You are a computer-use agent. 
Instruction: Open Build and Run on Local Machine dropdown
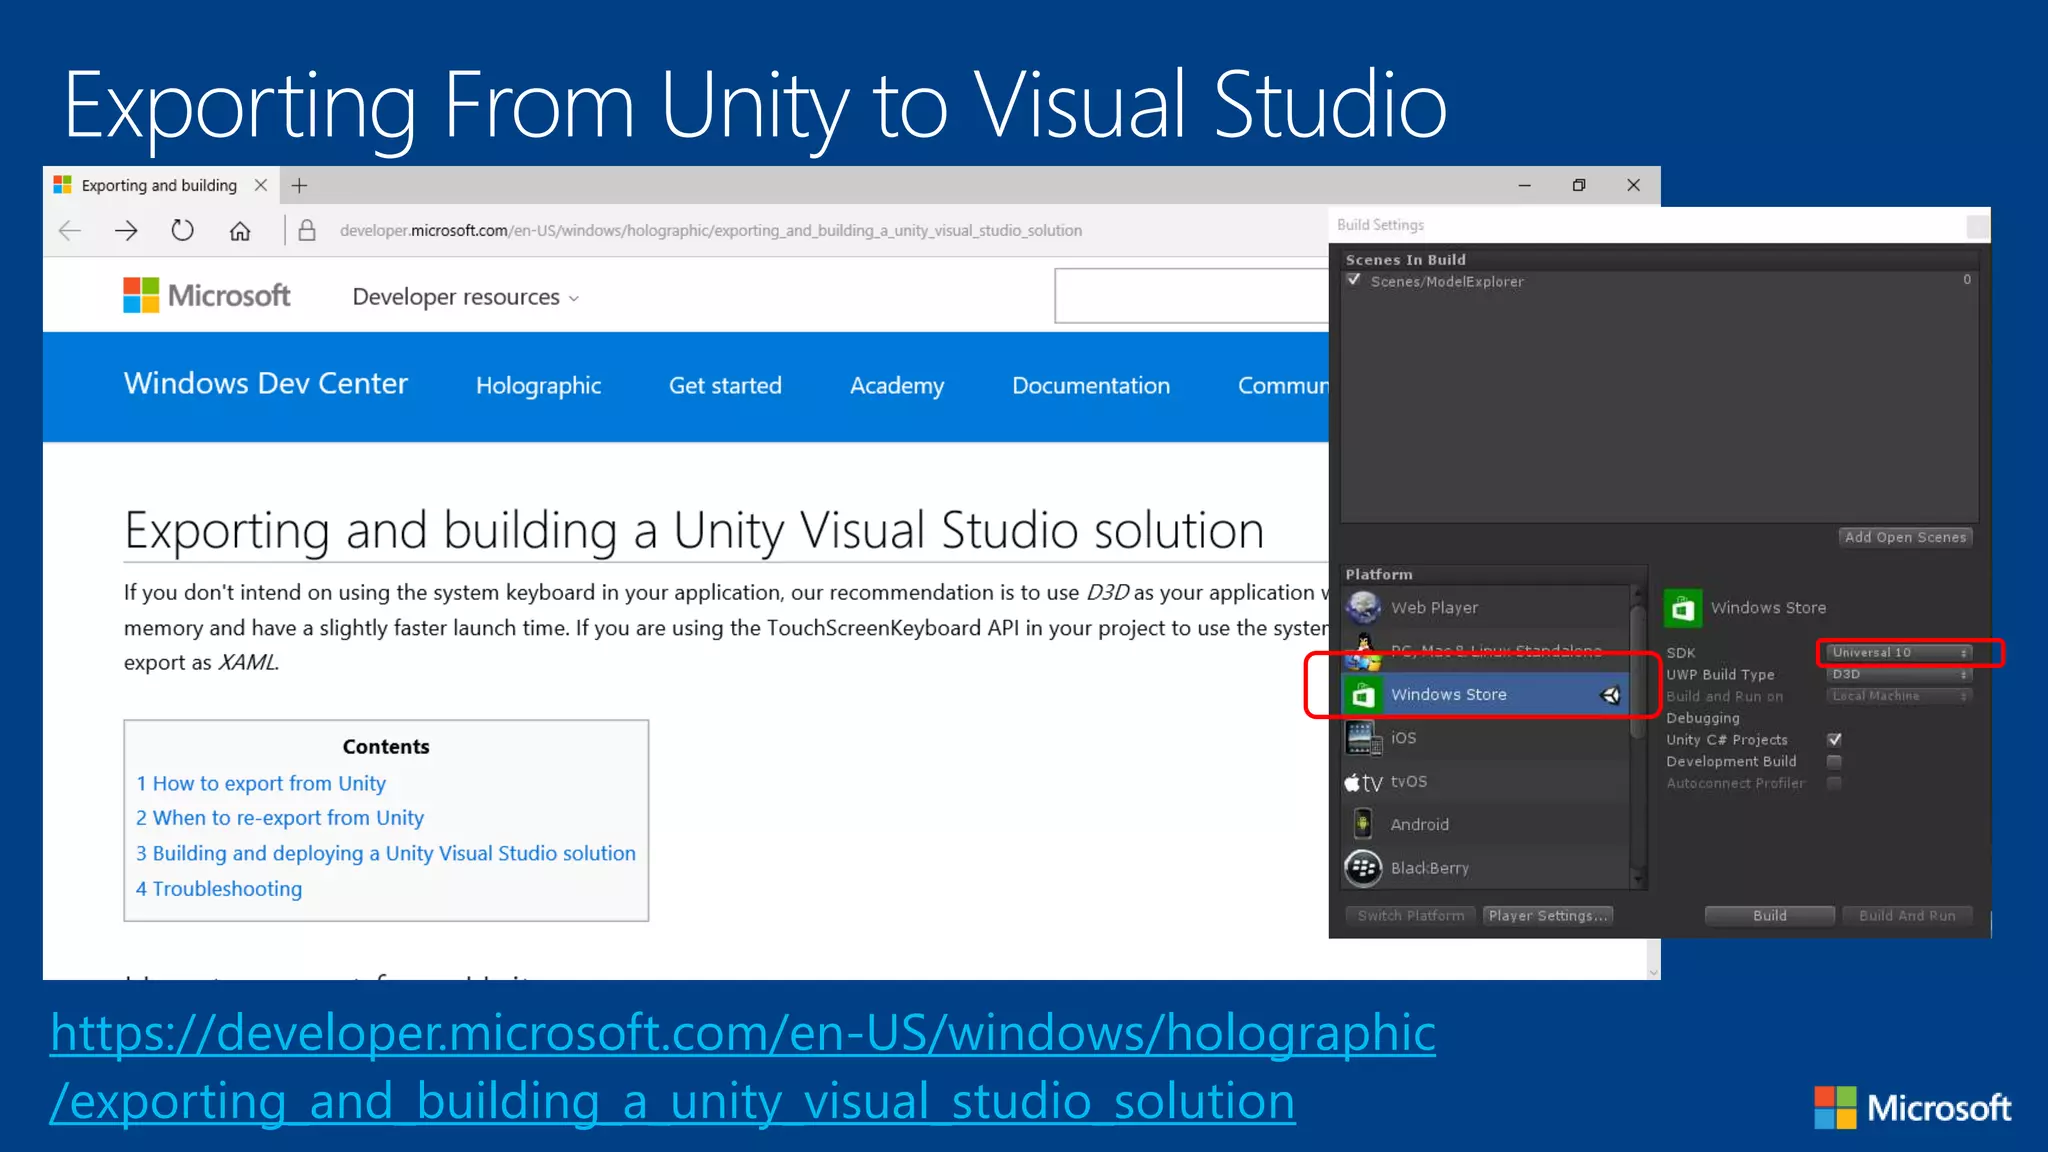(x=1899, y=696)
